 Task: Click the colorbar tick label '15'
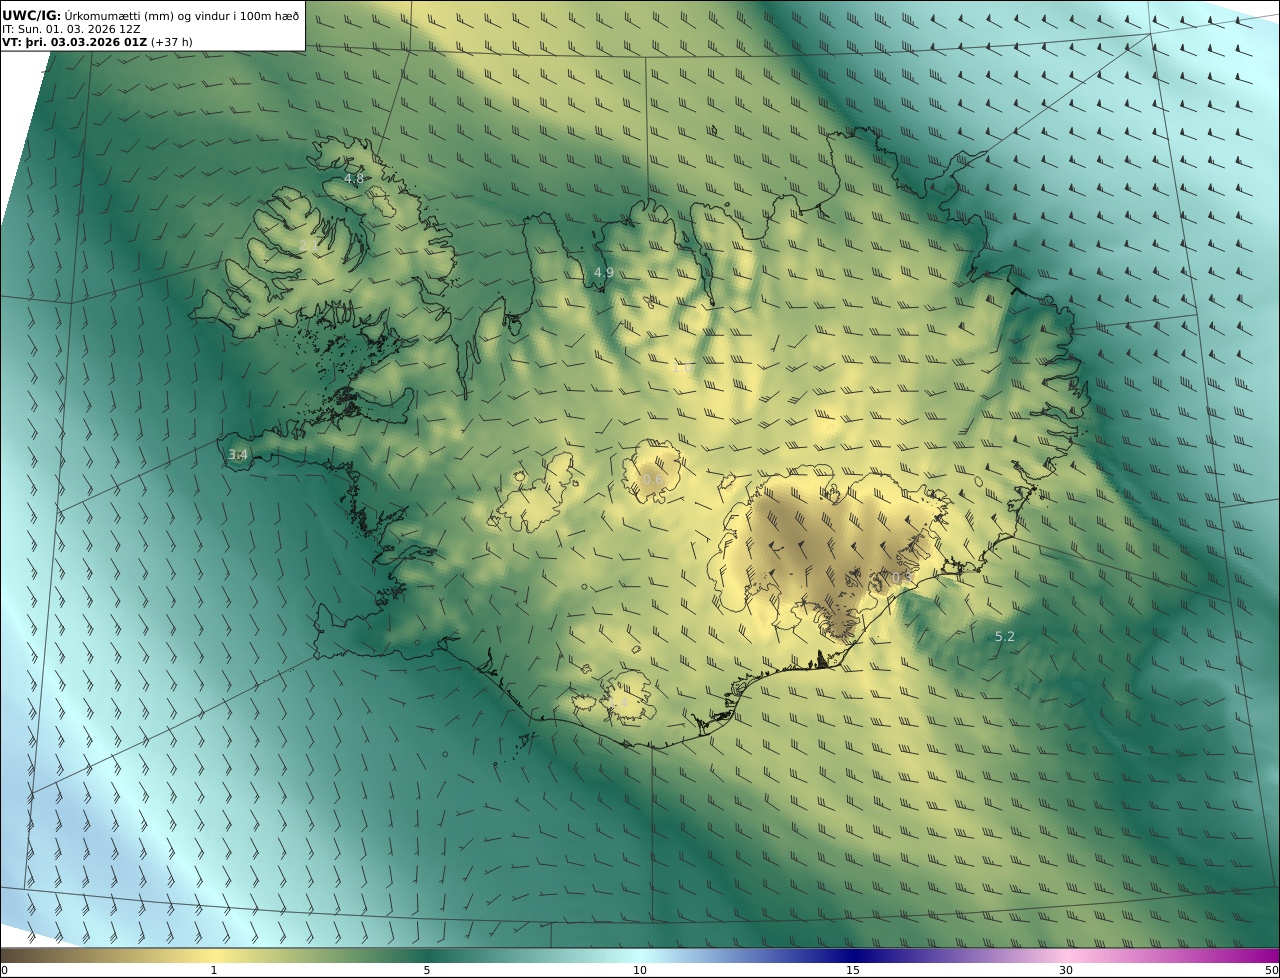(853, 970)
